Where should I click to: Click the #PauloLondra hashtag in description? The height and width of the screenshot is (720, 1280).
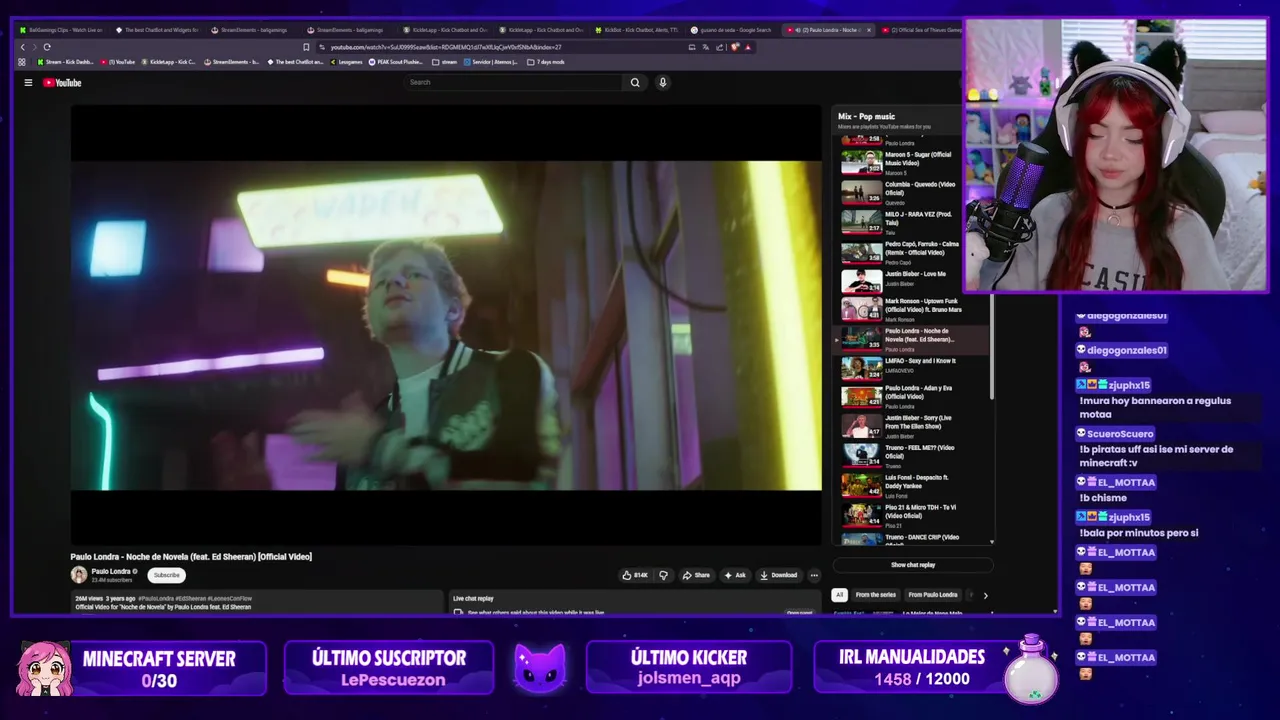point(155,598)
